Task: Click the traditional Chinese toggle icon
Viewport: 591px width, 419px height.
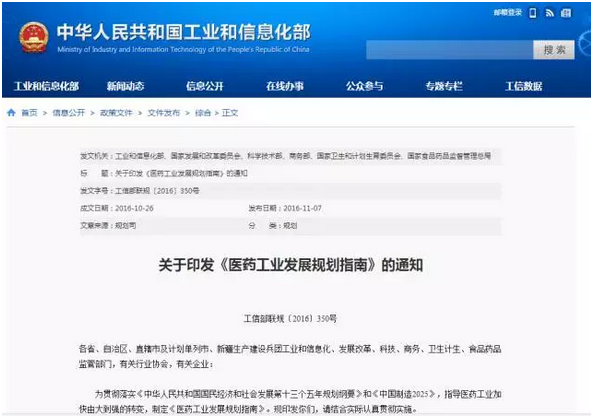Action: click(566, 13)
